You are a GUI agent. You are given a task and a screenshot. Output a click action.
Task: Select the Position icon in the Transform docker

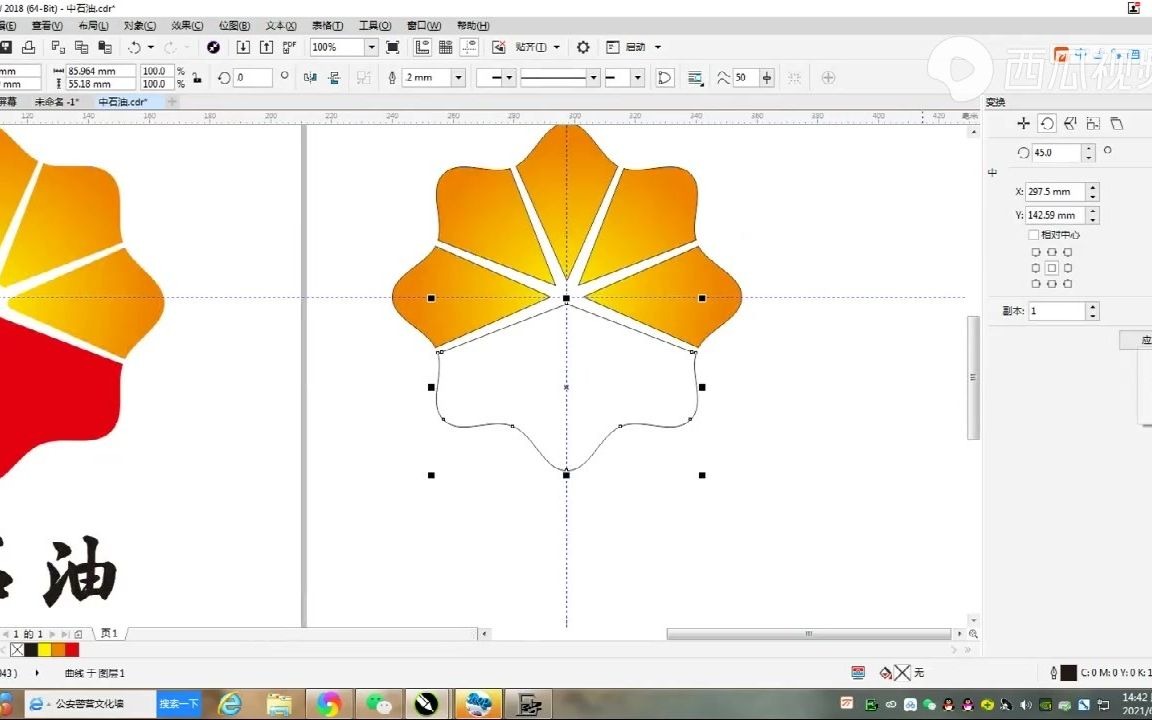1022,122
